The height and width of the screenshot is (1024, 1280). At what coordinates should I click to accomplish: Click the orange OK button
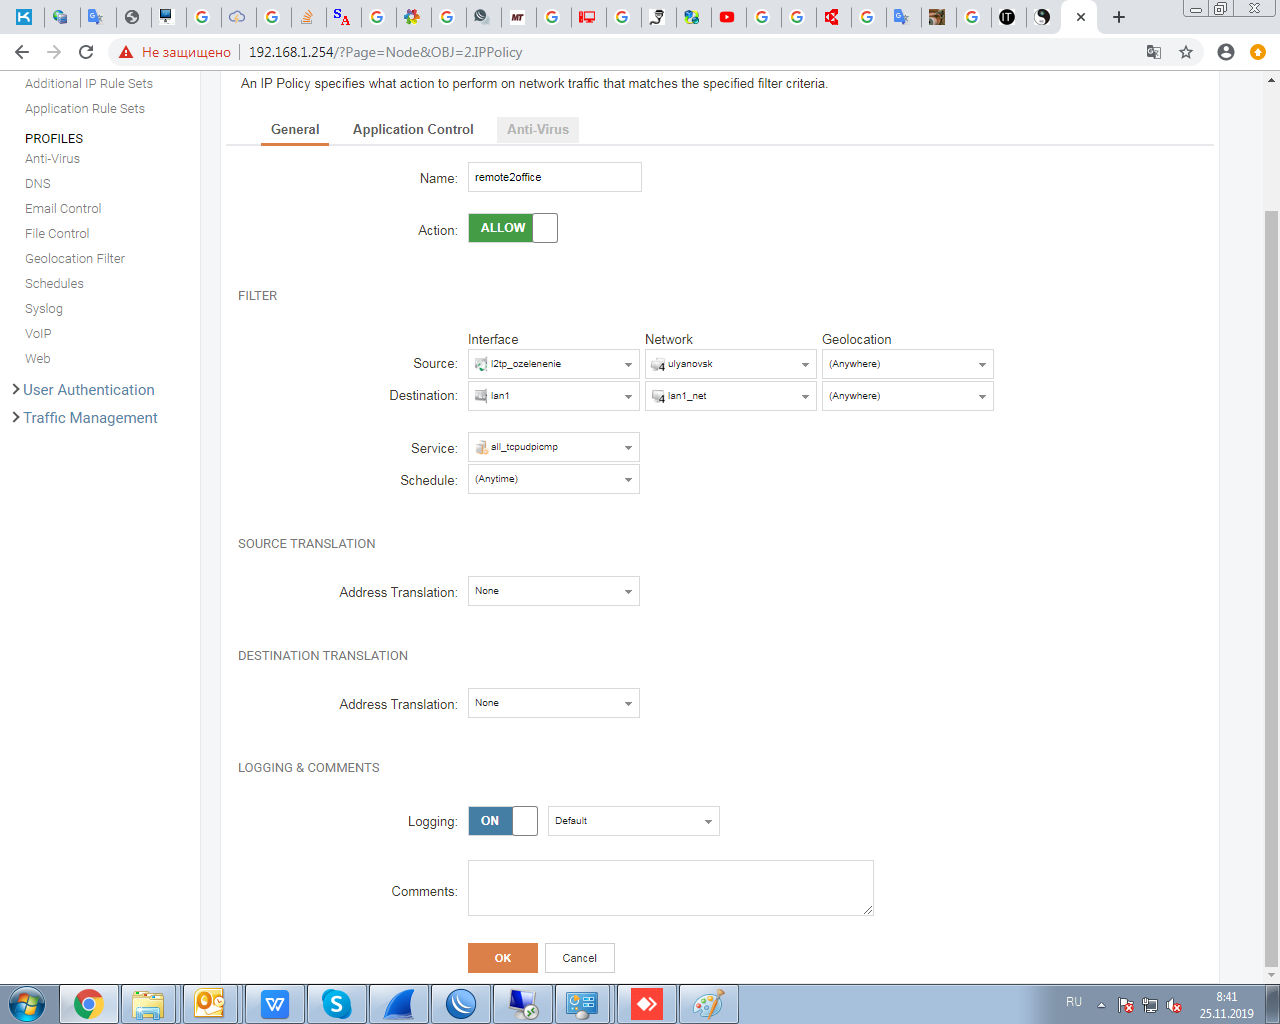pos(503,958)
